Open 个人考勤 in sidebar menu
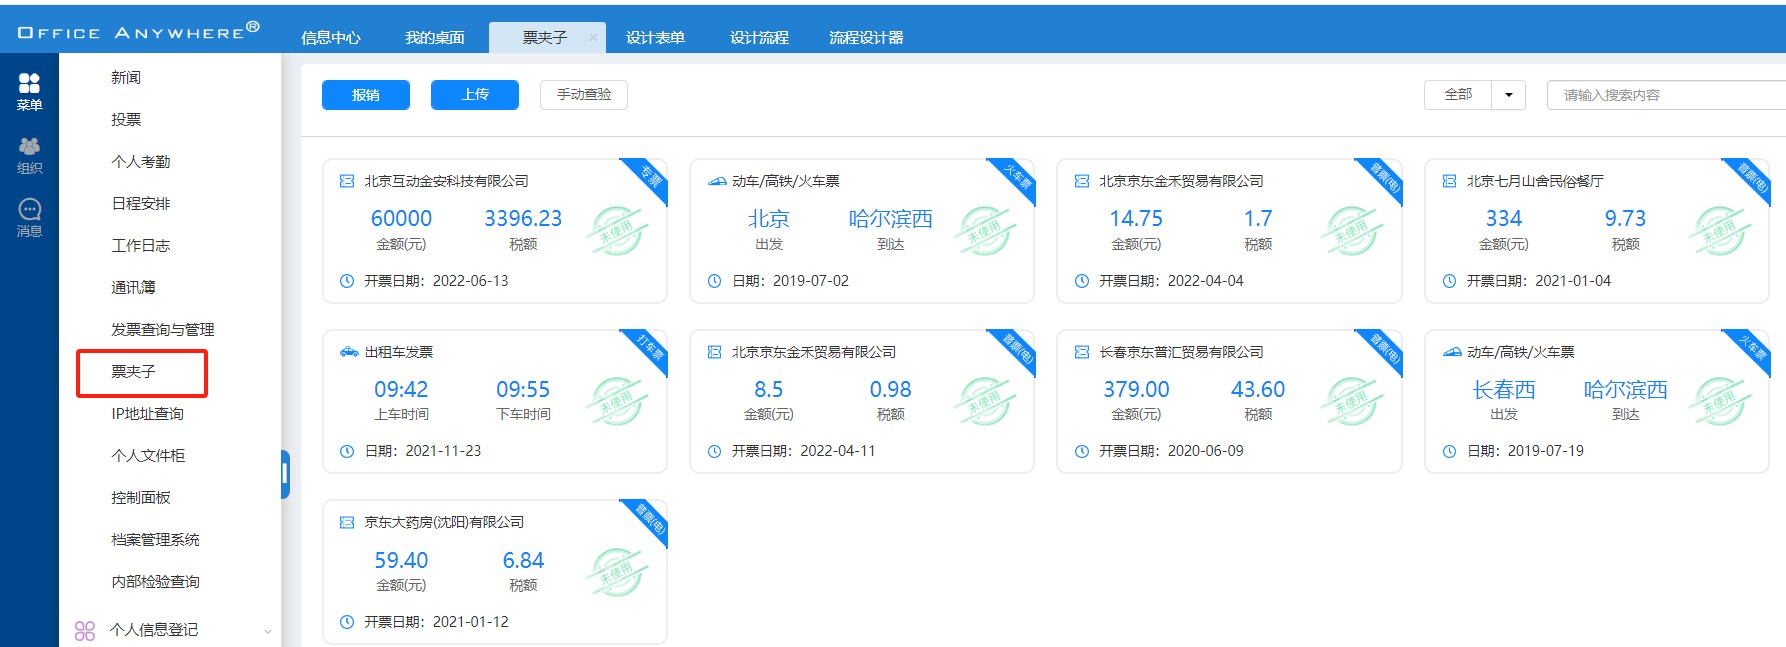This screenshot has height=647, width=1786. point(141,161)
